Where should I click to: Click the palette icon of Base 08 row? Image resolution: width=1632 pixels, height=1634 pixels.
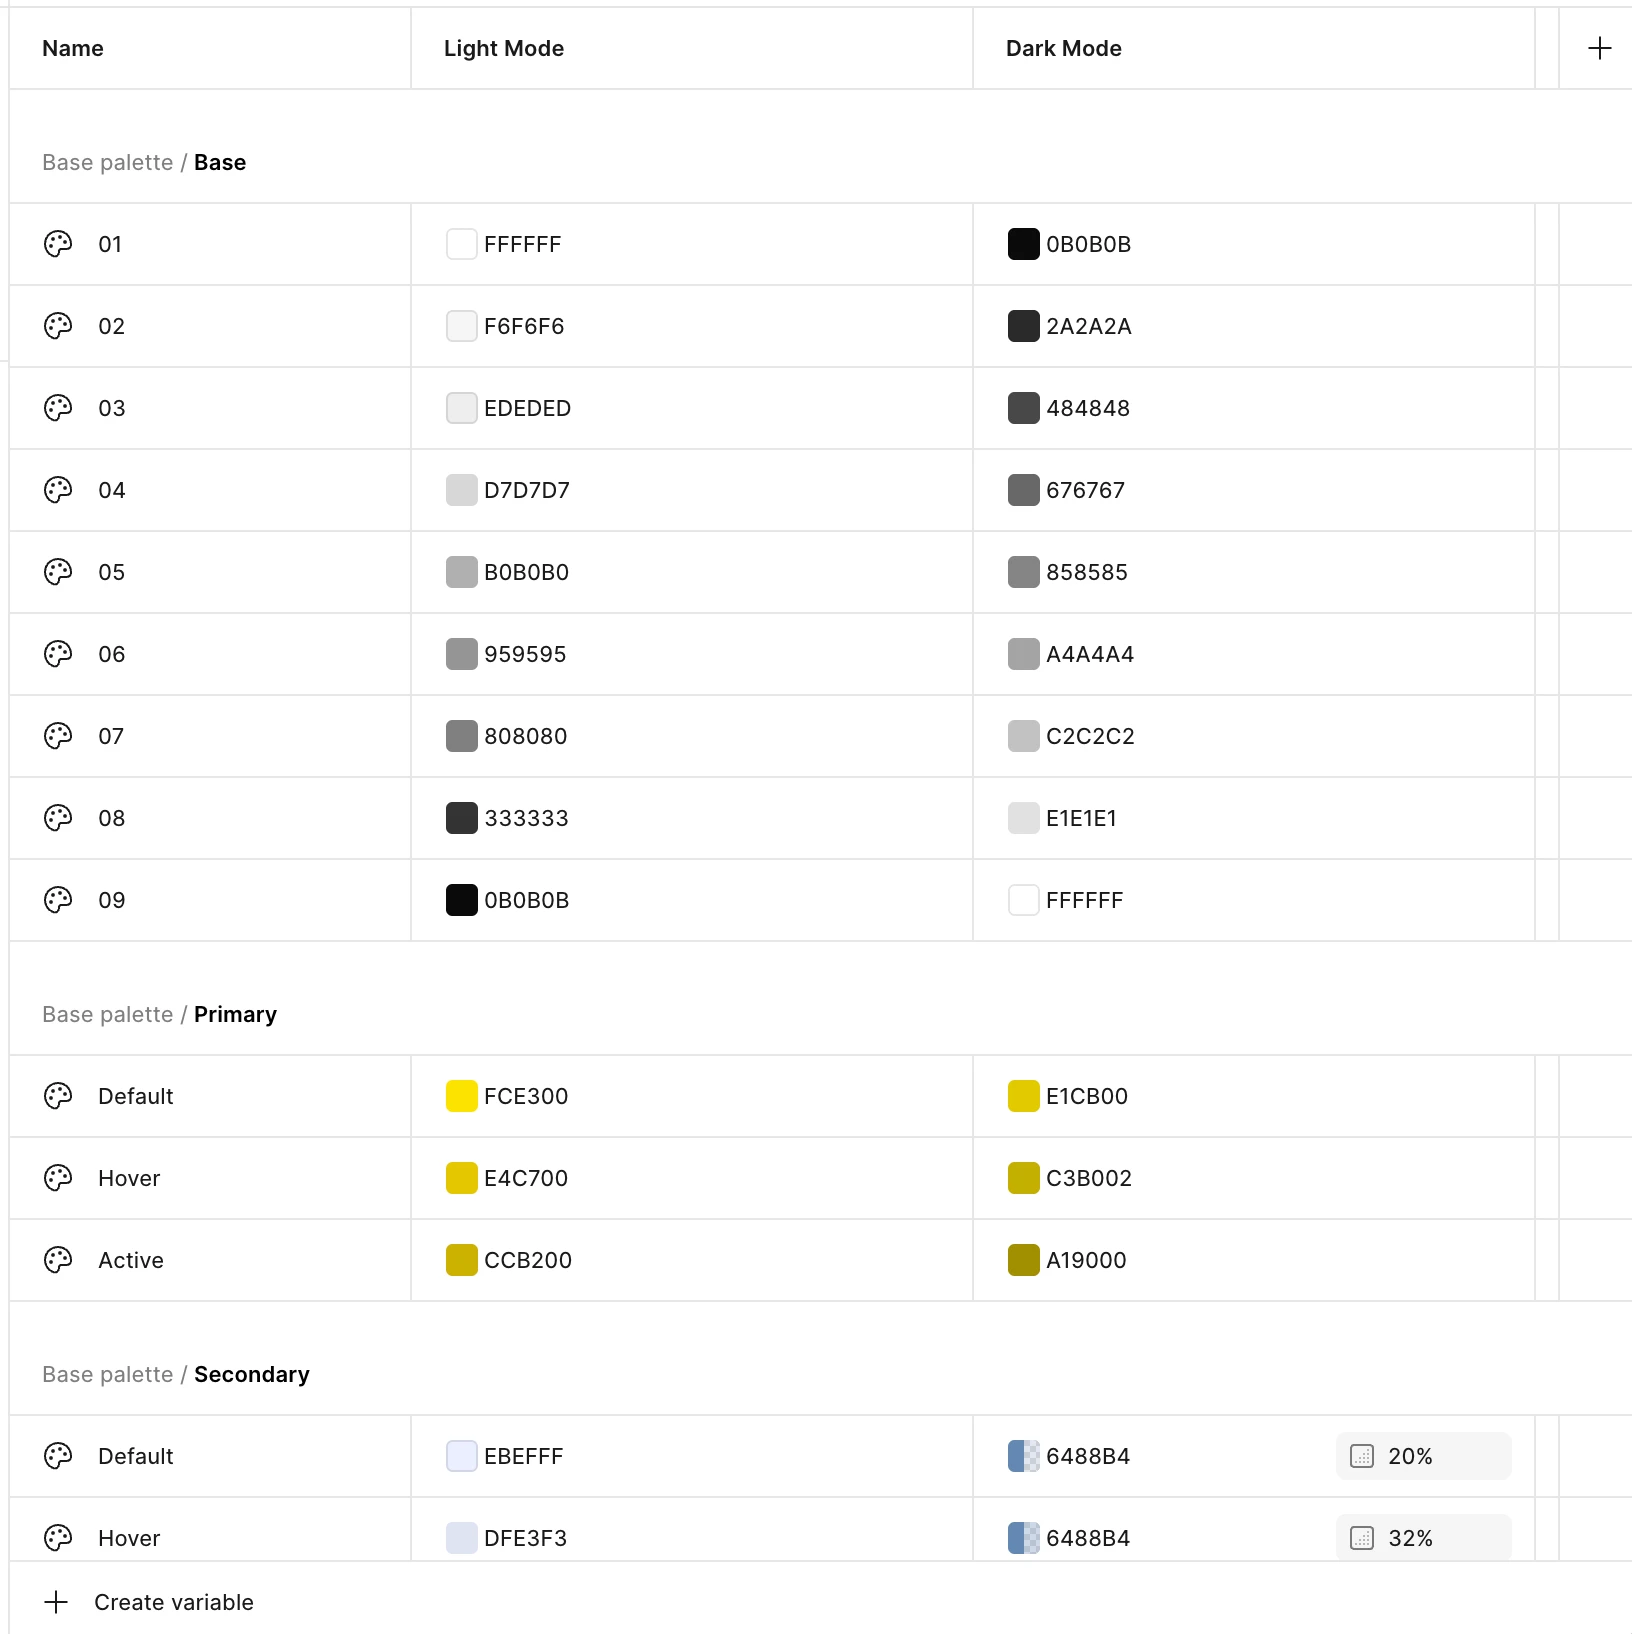click(58, 818)
